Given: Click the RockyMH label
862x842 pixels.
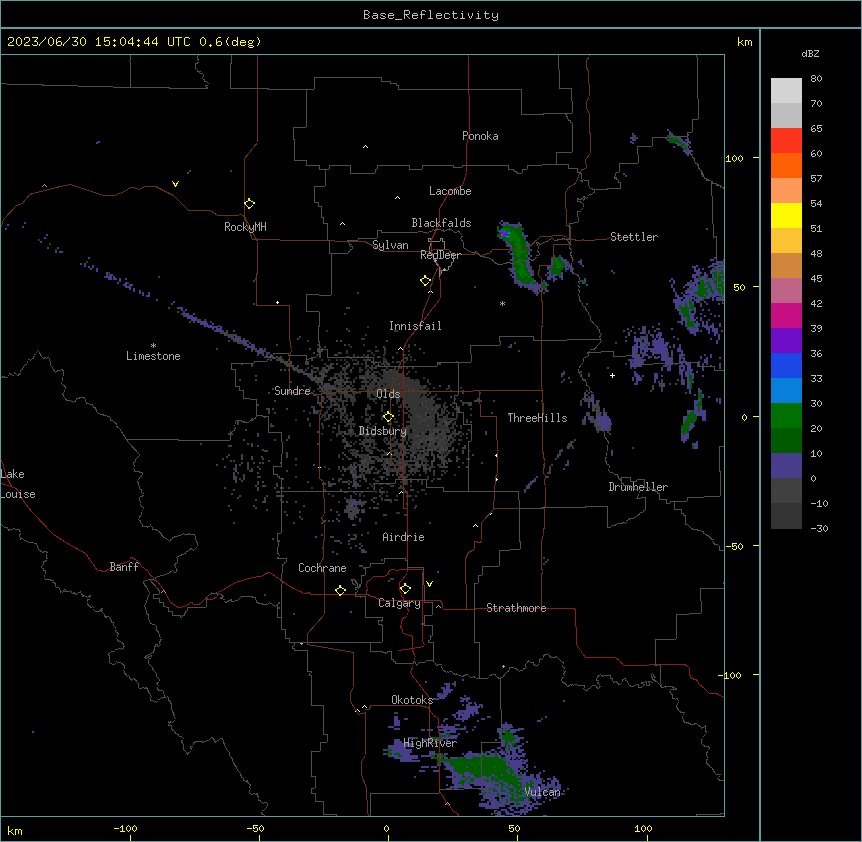Looking at the screenshot, I should [x=245, y=227].
